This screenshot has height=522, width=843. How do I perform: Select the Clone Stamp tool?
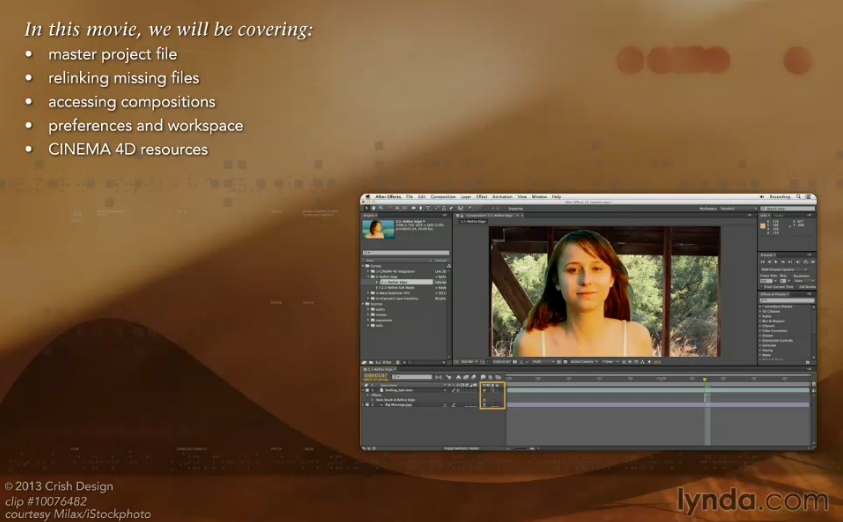click(444, 208)
